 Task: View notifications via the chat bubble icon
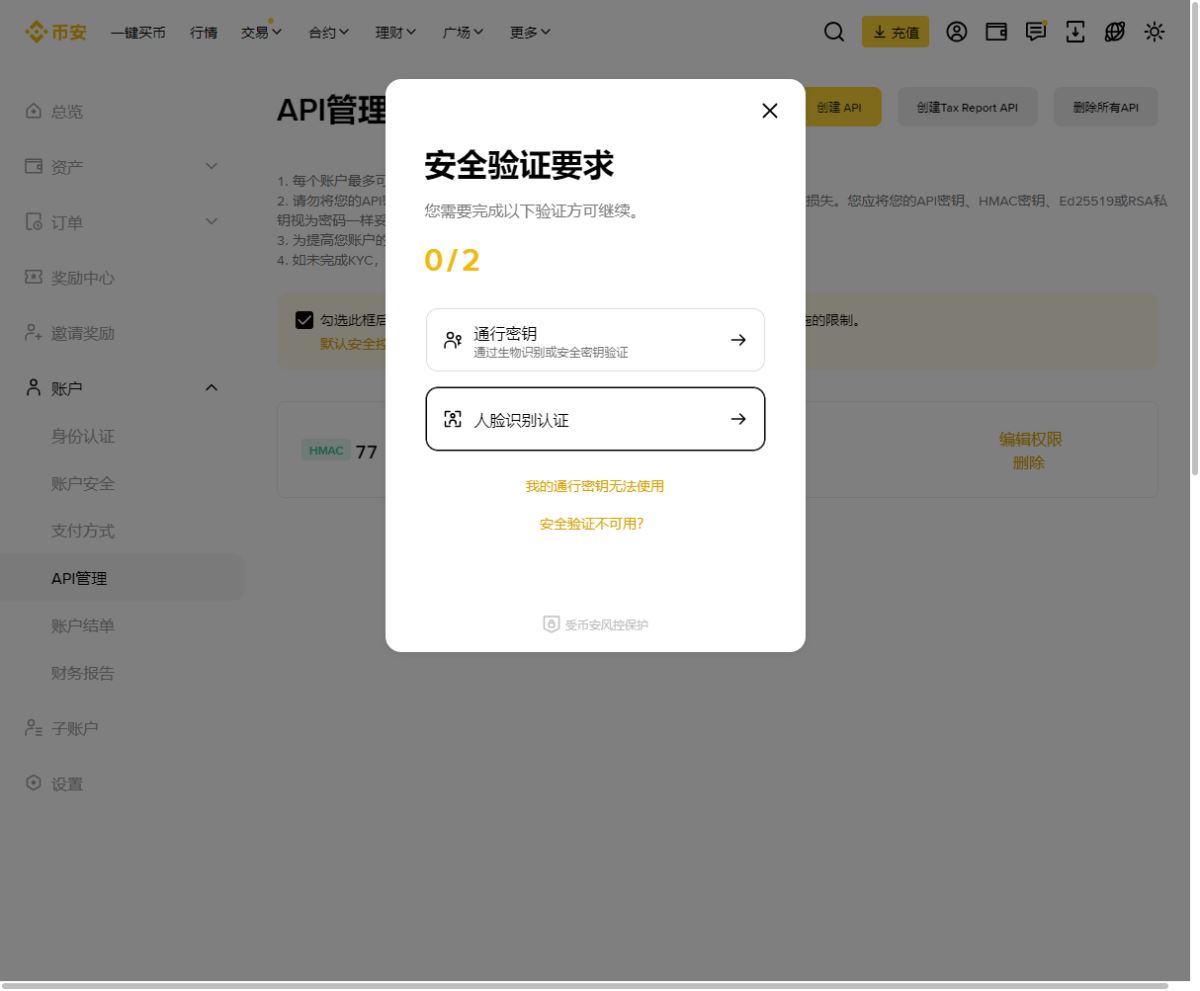pos(1035,32)
